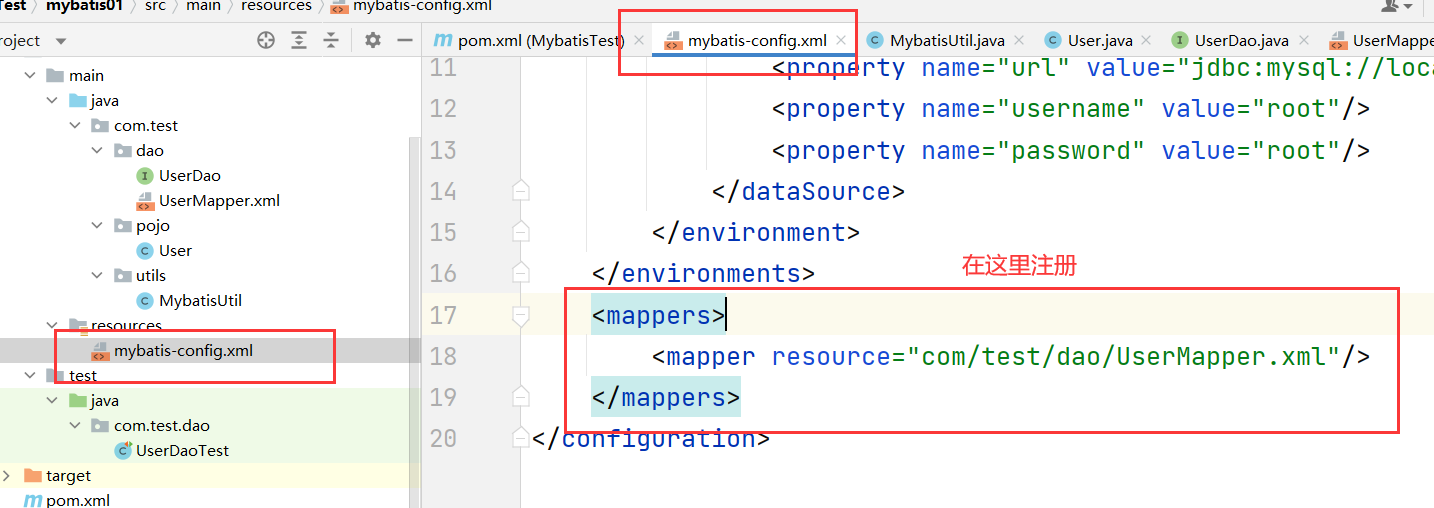Close the MybatisUtil.java tab
The height and width of the screenshot is (508, 1434).
(x=1019, y=41)
